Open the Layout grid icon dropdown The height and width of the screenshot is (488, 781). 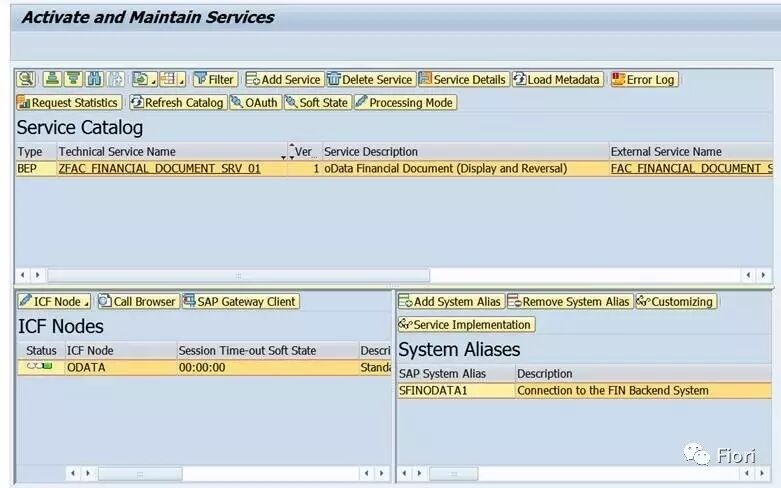(x=172, y=79)
